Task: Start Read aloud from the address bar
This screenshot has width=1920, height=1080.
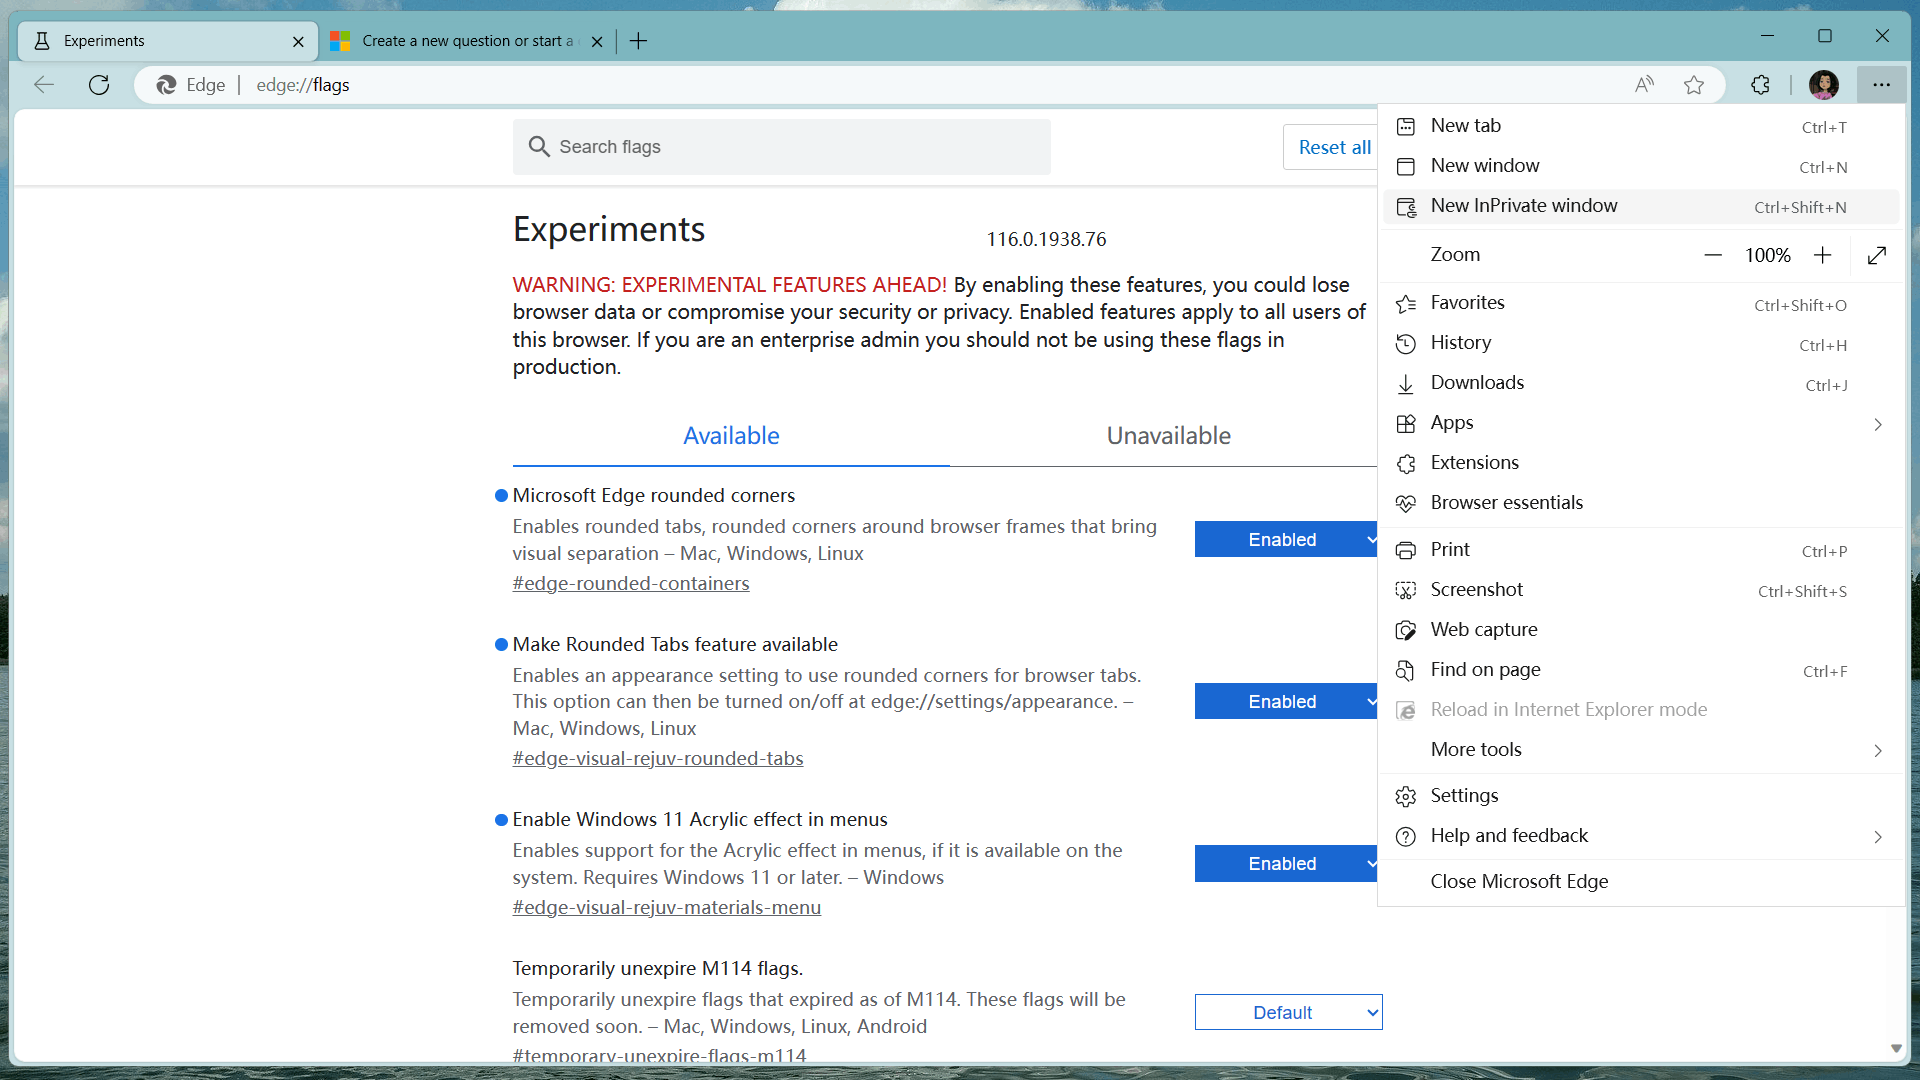Action: pyautogui.click(x=1644, y=85)
